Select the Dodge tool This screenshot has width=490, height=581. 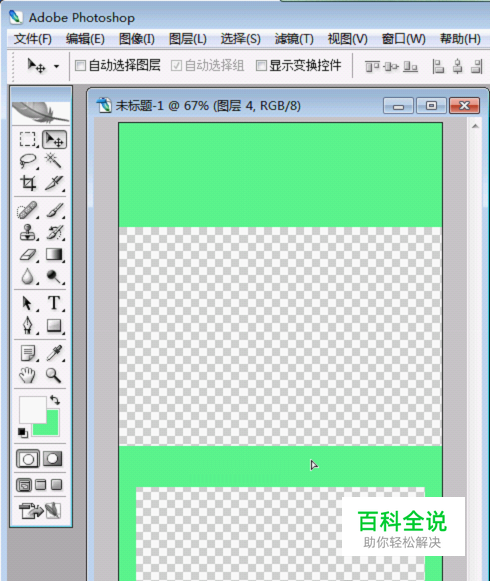(x=54, y=277)
